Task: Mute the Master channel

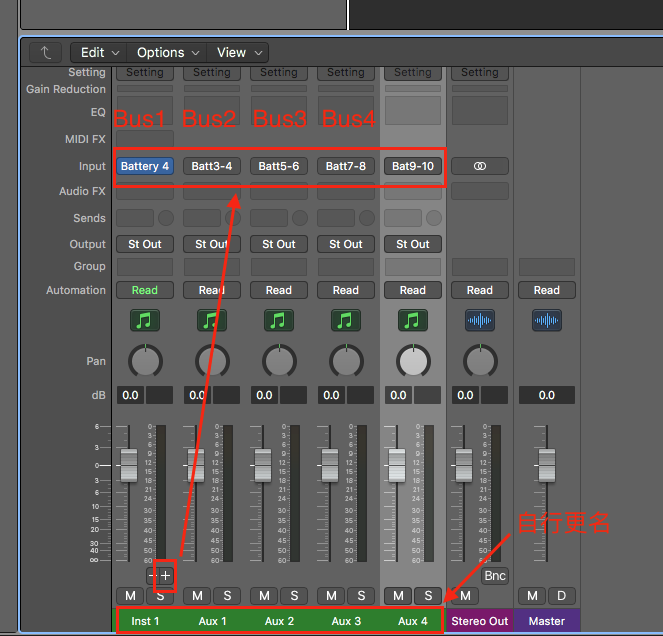Action: point(532,596)
